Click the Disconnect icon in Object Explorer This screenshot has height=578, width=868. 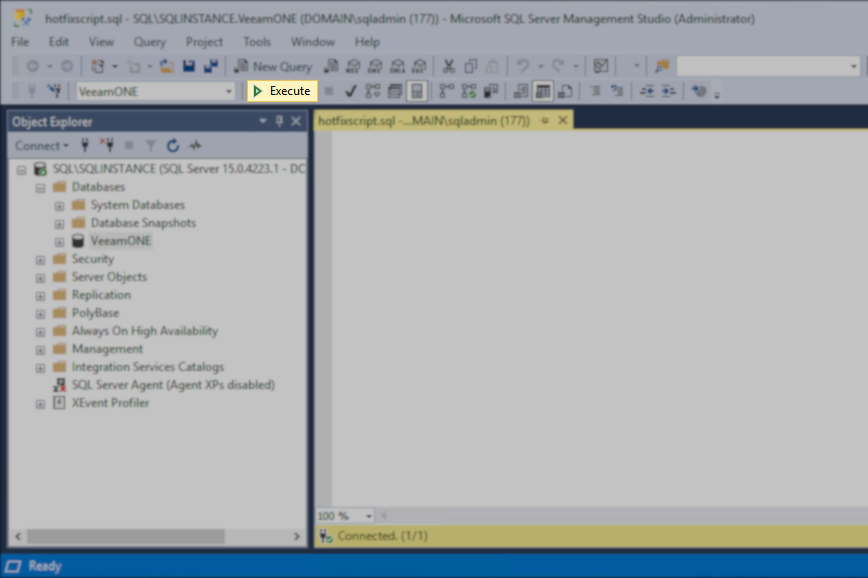(x=107, y=146)
